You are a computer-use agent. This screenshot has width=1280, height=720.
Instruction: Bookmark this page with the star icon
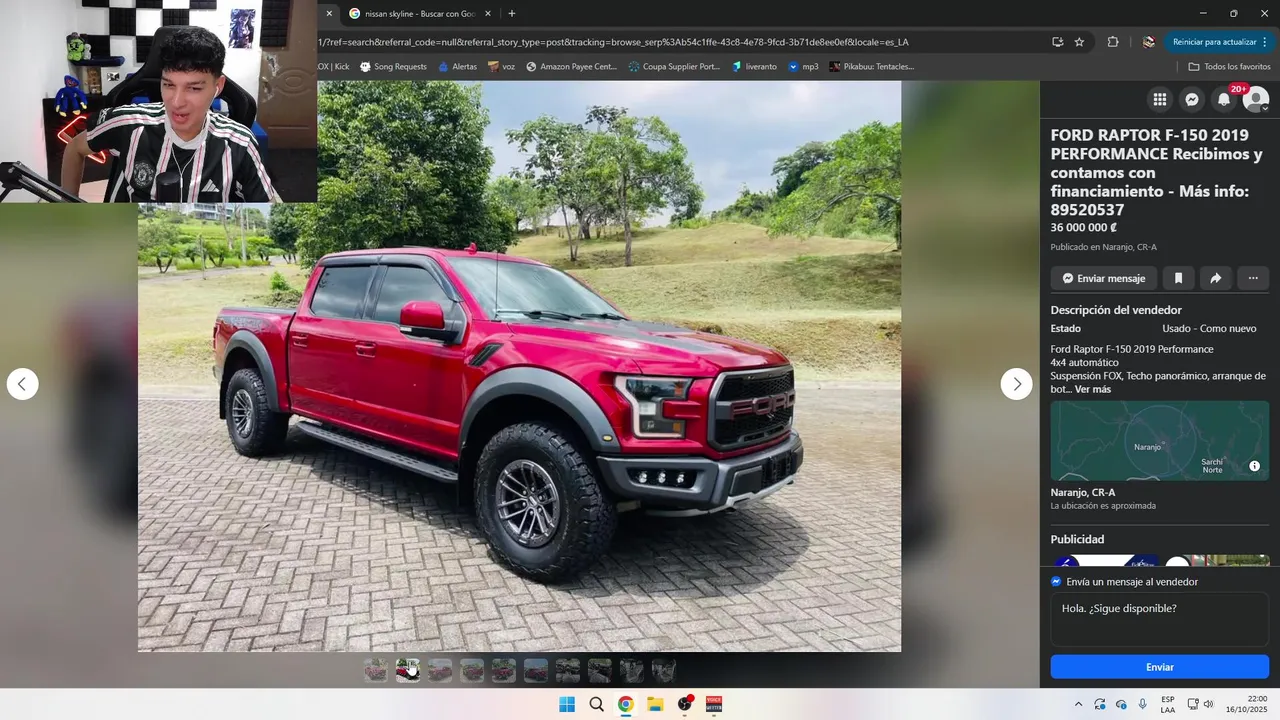pyautogui.click(x=1079, y=42)
